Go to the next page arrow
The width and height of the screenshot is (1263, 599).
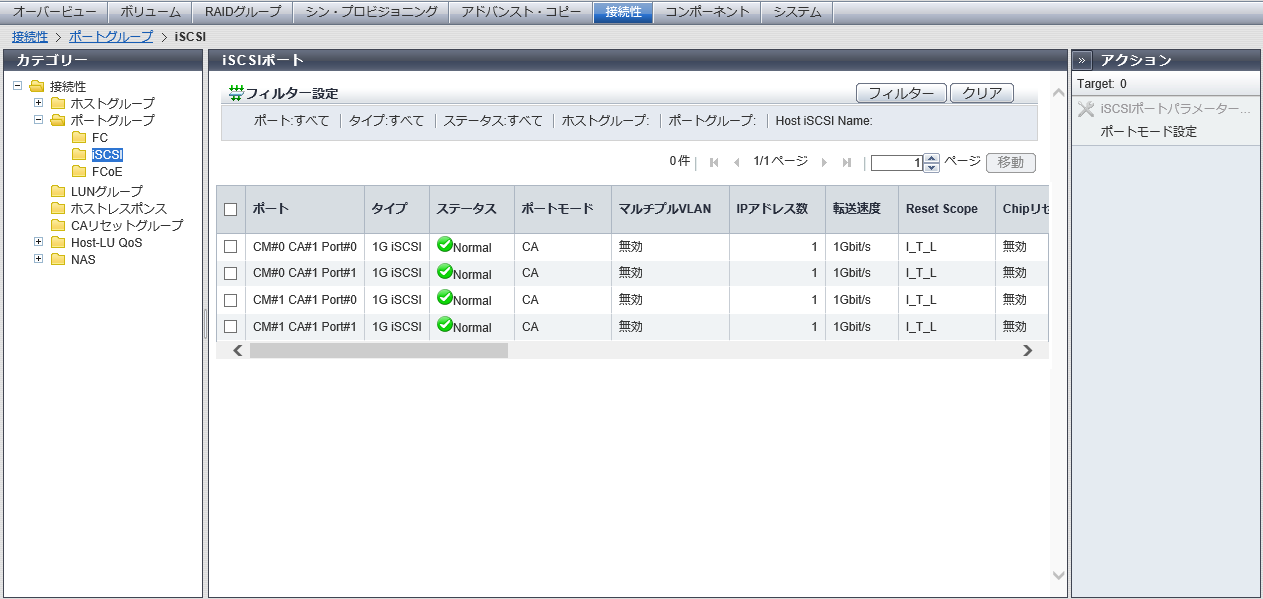tap(824, 162)
